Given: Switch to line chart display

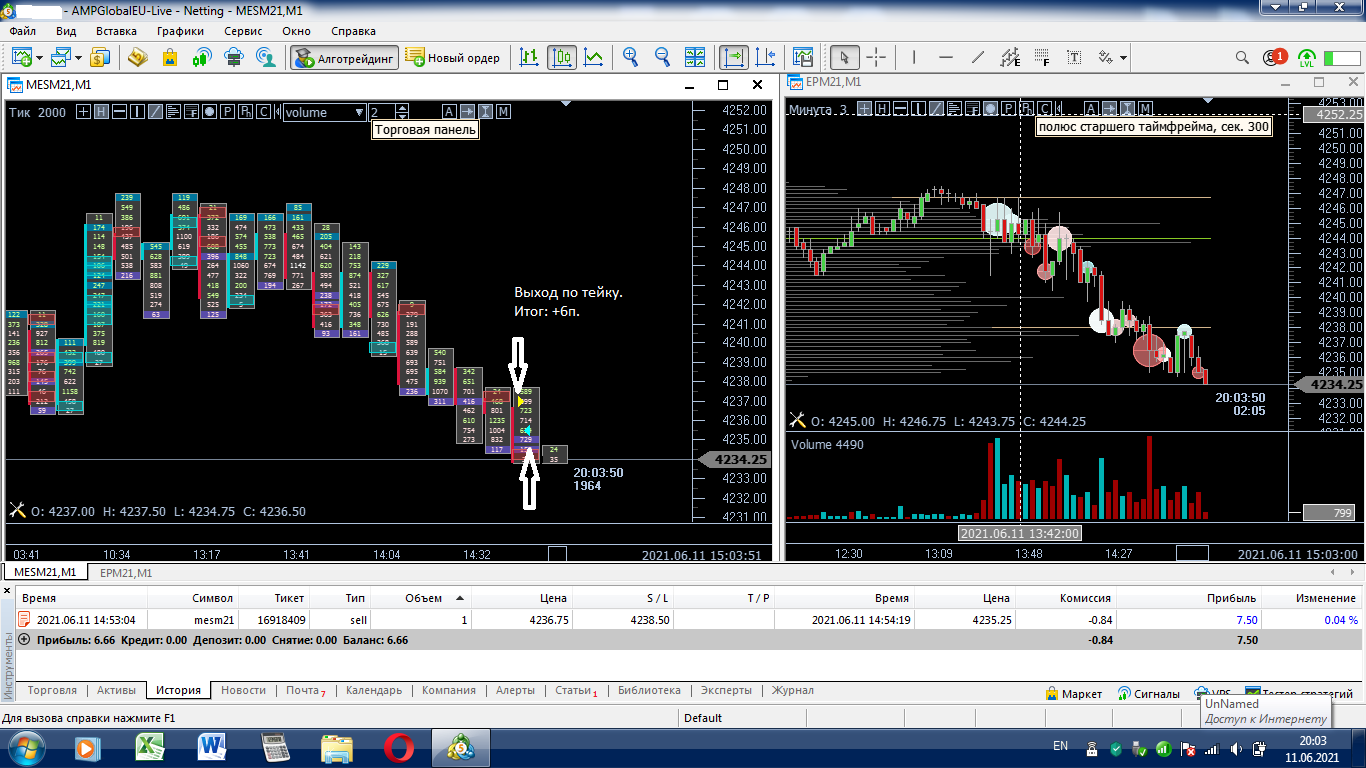Looking at the screenshot, I should tap(594, 57).
